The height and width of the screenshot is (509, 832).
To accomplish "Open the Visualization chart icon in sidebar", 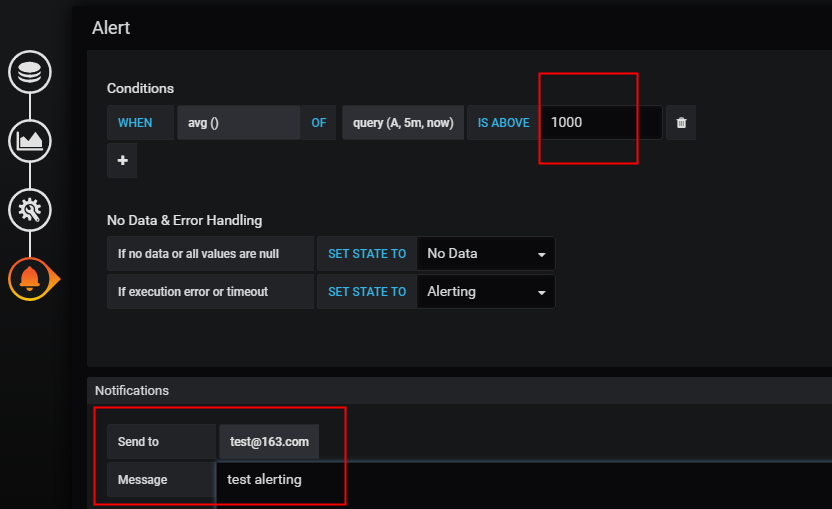I will click(x=29, y=141).
